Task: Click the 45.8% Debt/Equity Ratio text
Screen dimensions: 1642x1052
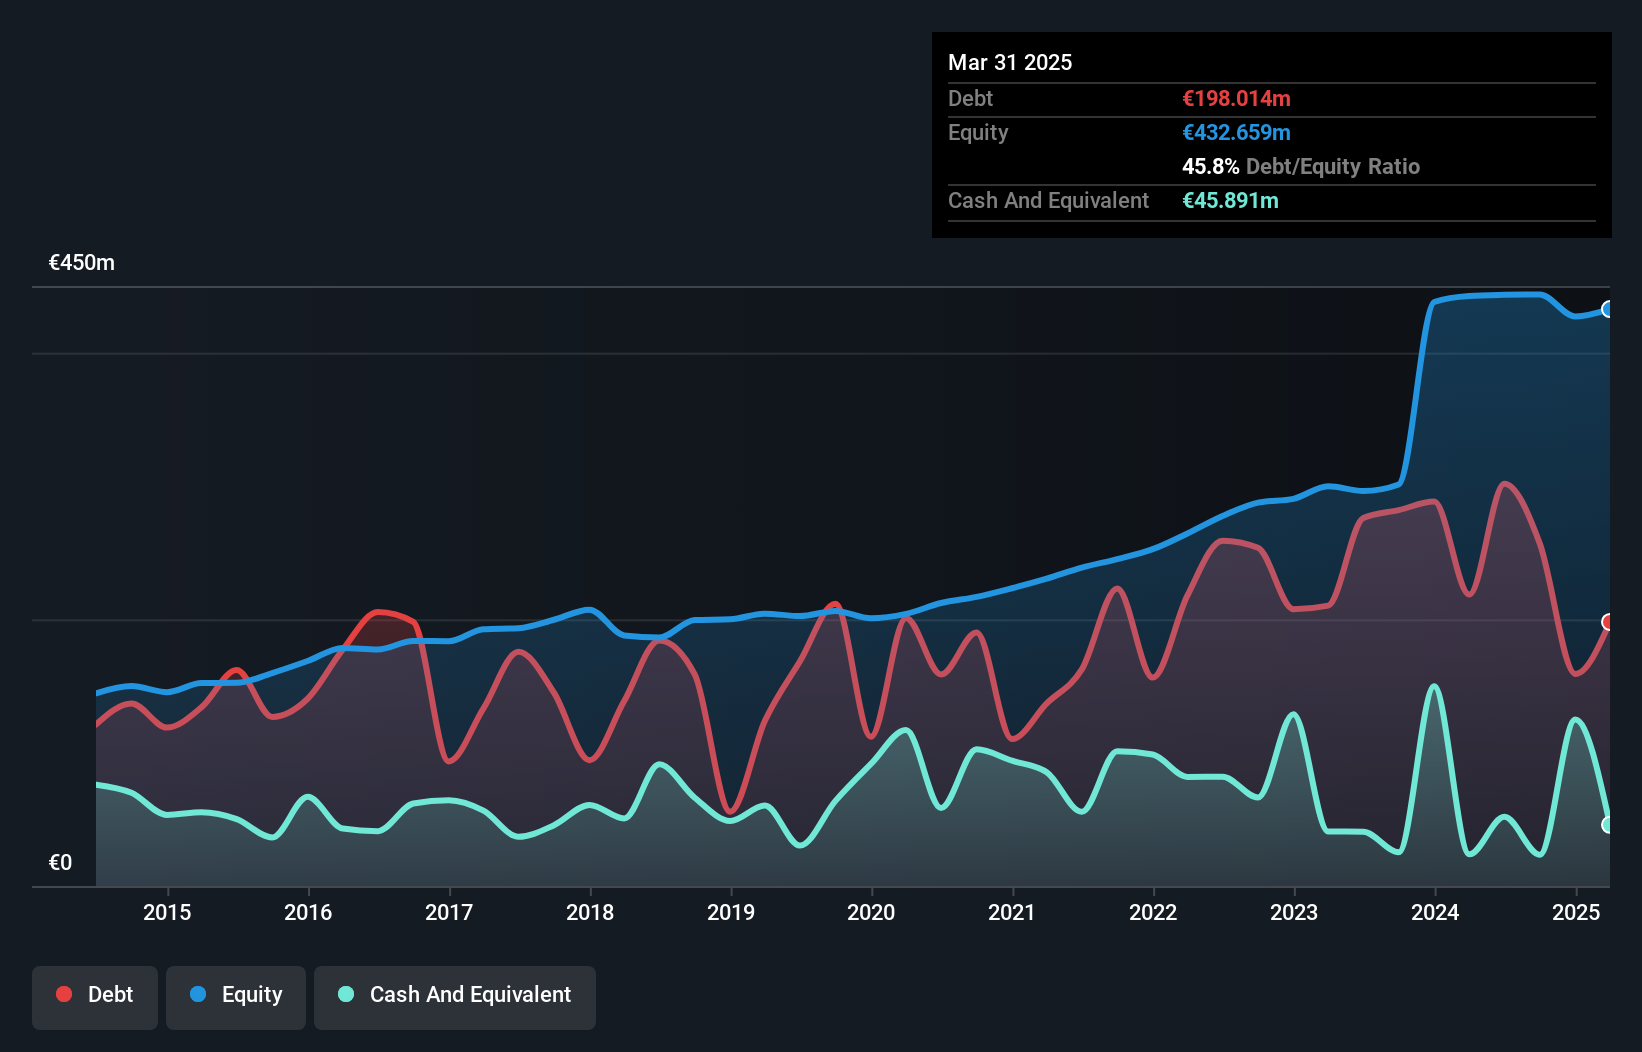Action: [1301, 166]
